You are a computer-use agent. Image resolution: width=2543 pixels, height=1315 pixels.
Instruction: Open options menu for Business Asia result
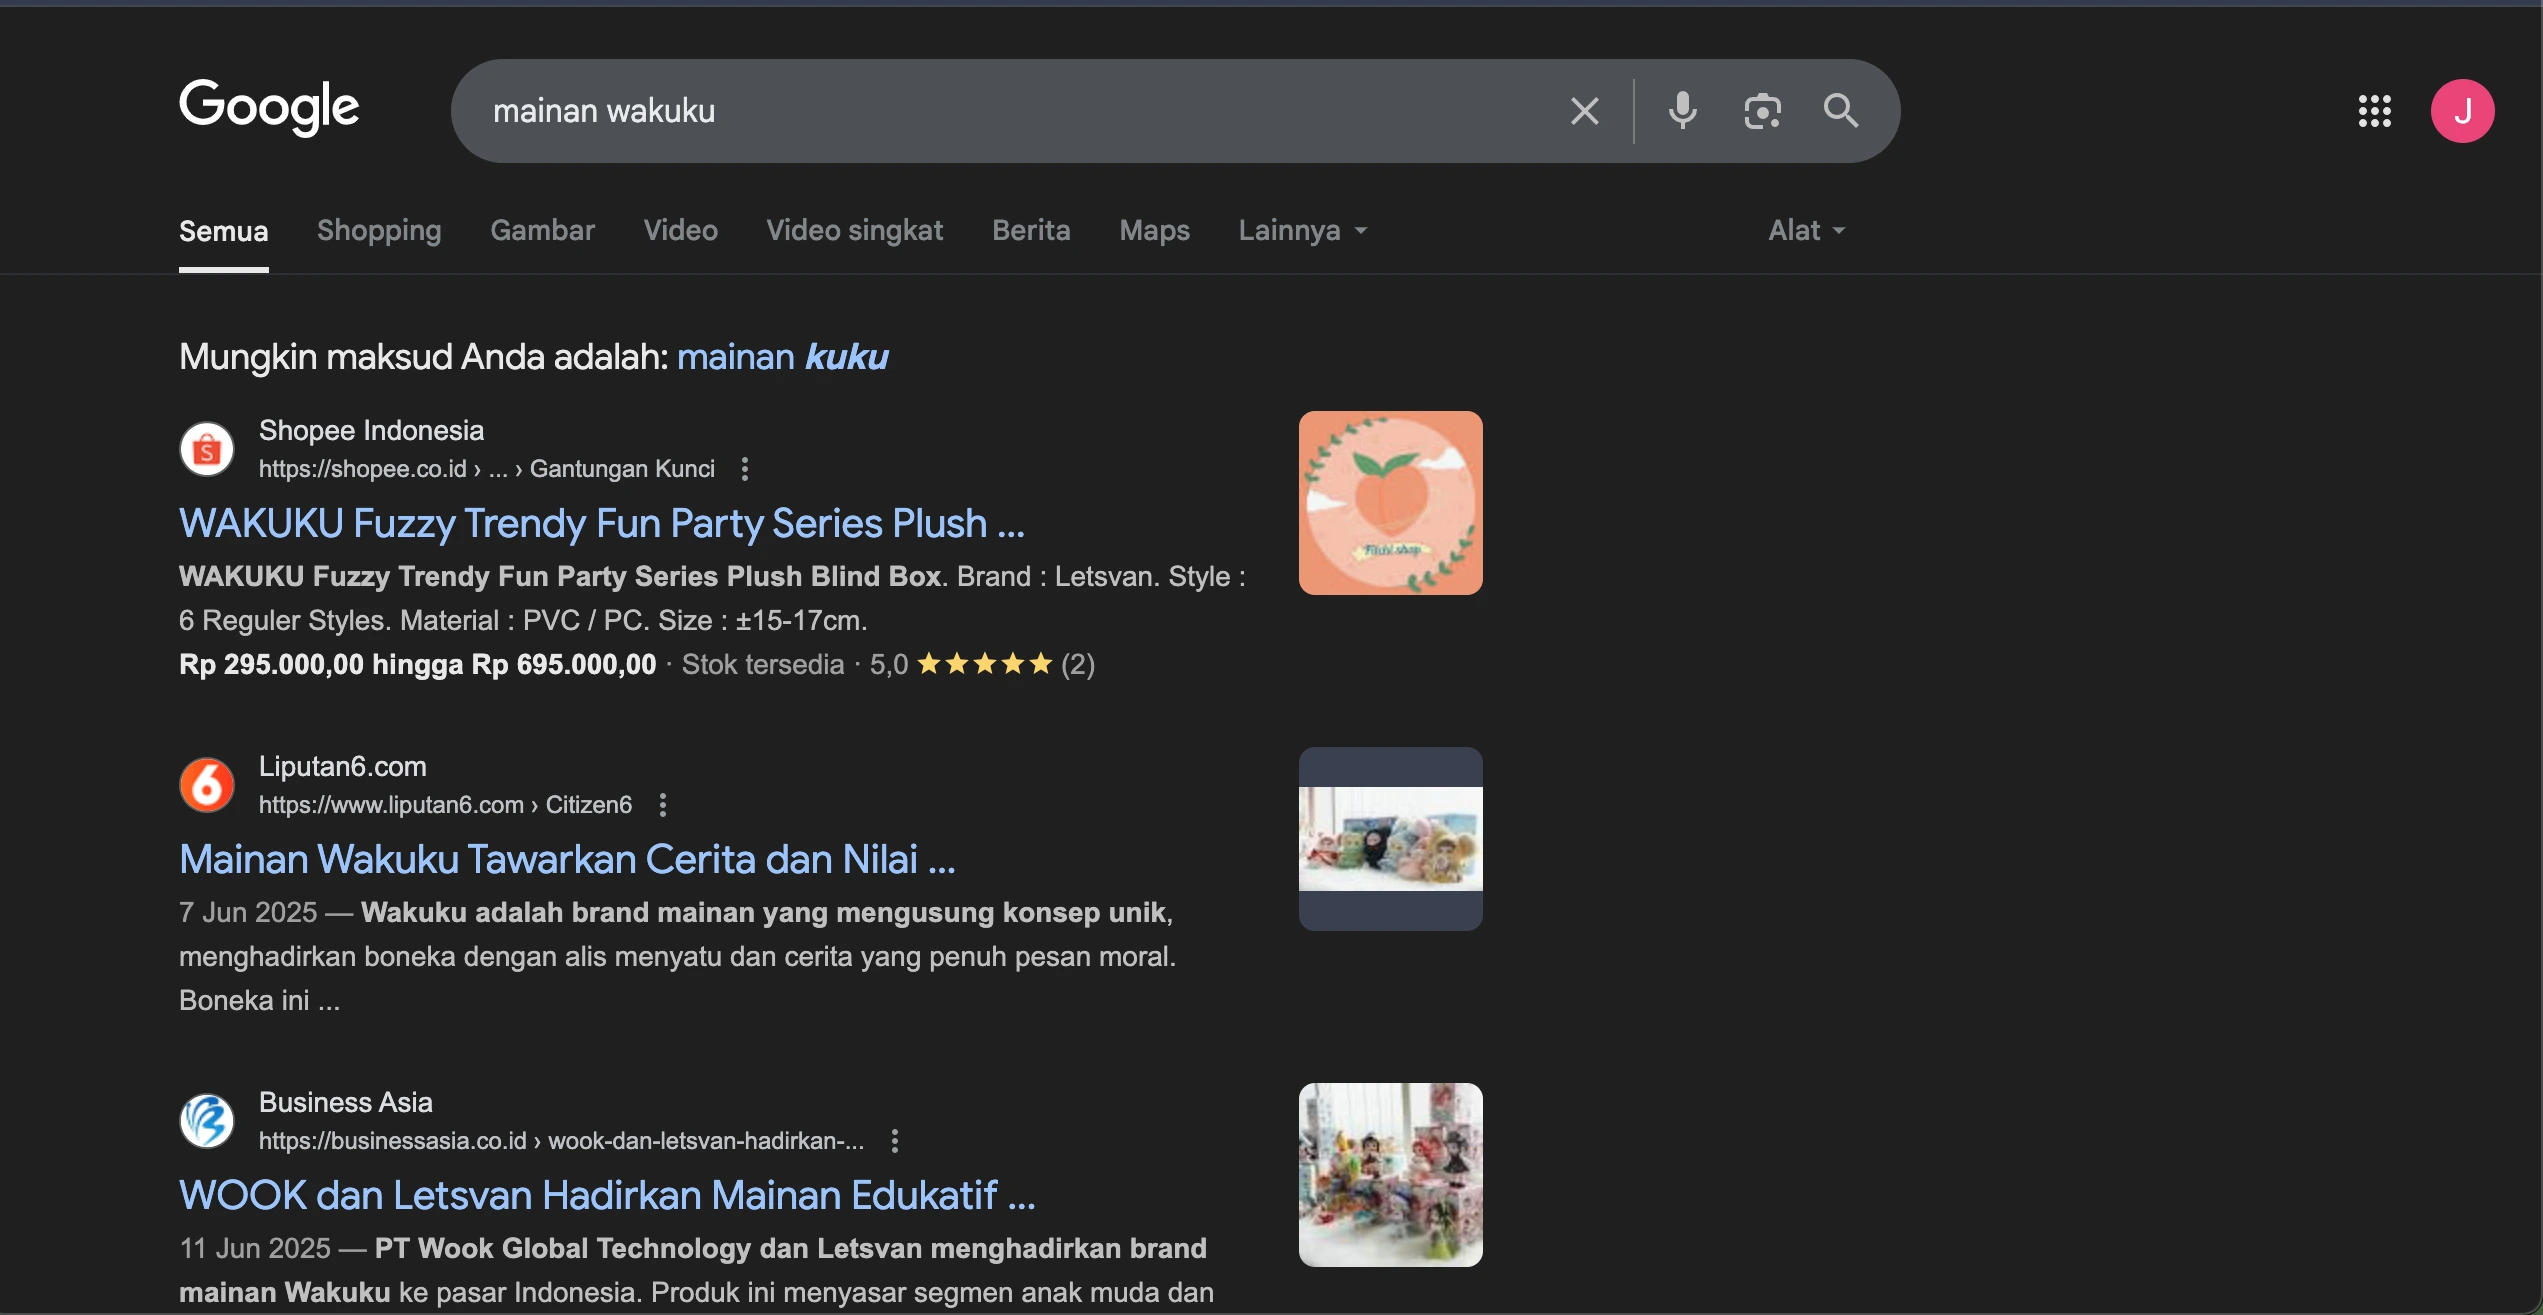pyautogui.click(x=895, y=1141)
